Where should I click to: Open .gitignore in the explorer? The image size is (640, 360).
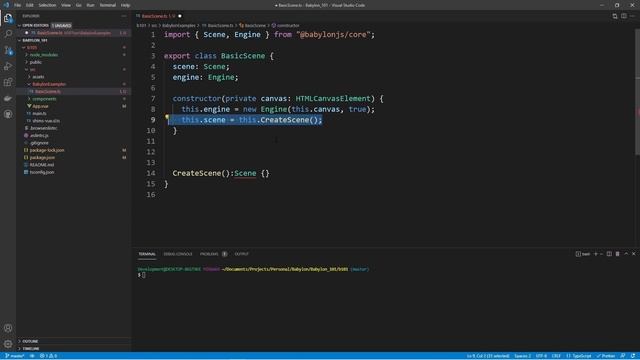[39, 143]
